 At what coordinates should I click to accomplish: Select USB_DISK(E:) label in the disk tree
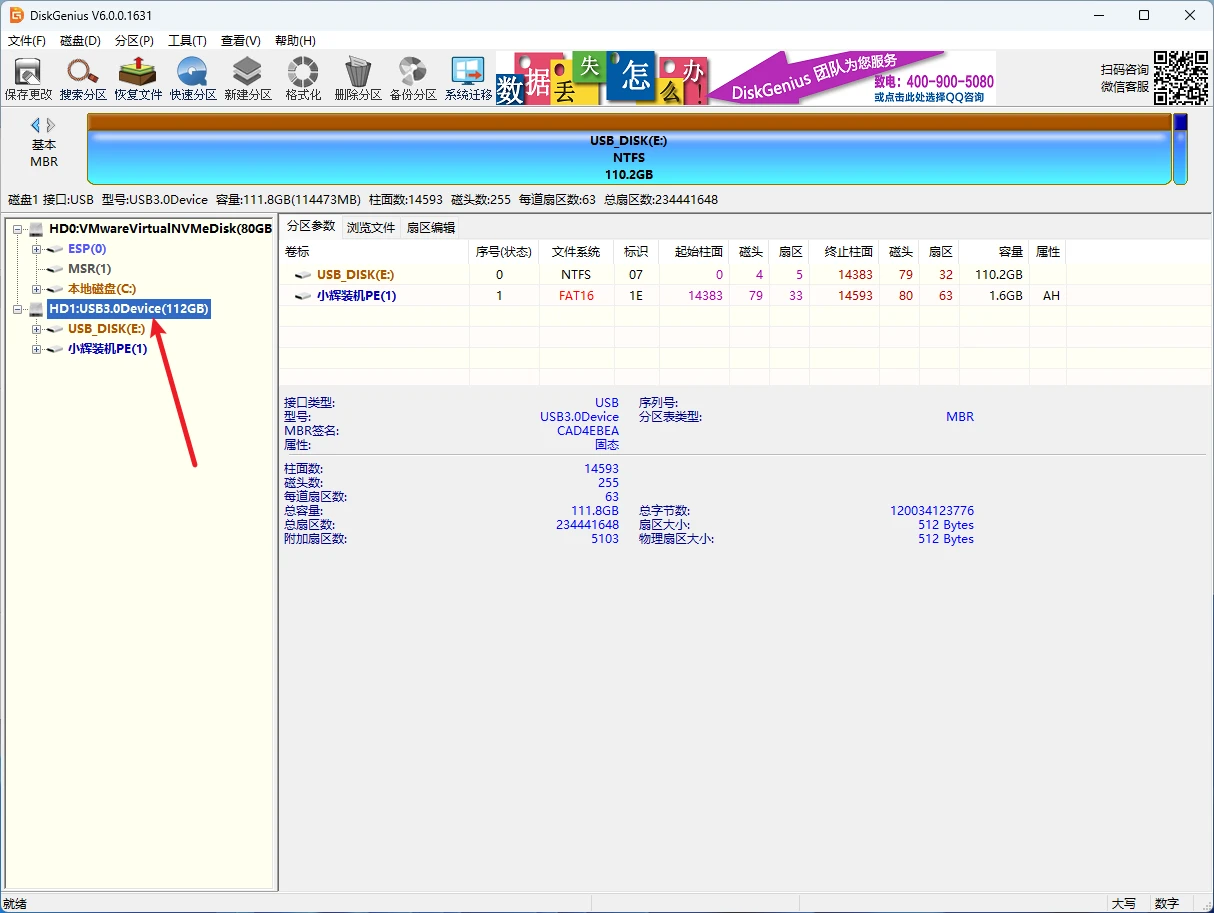107,329
